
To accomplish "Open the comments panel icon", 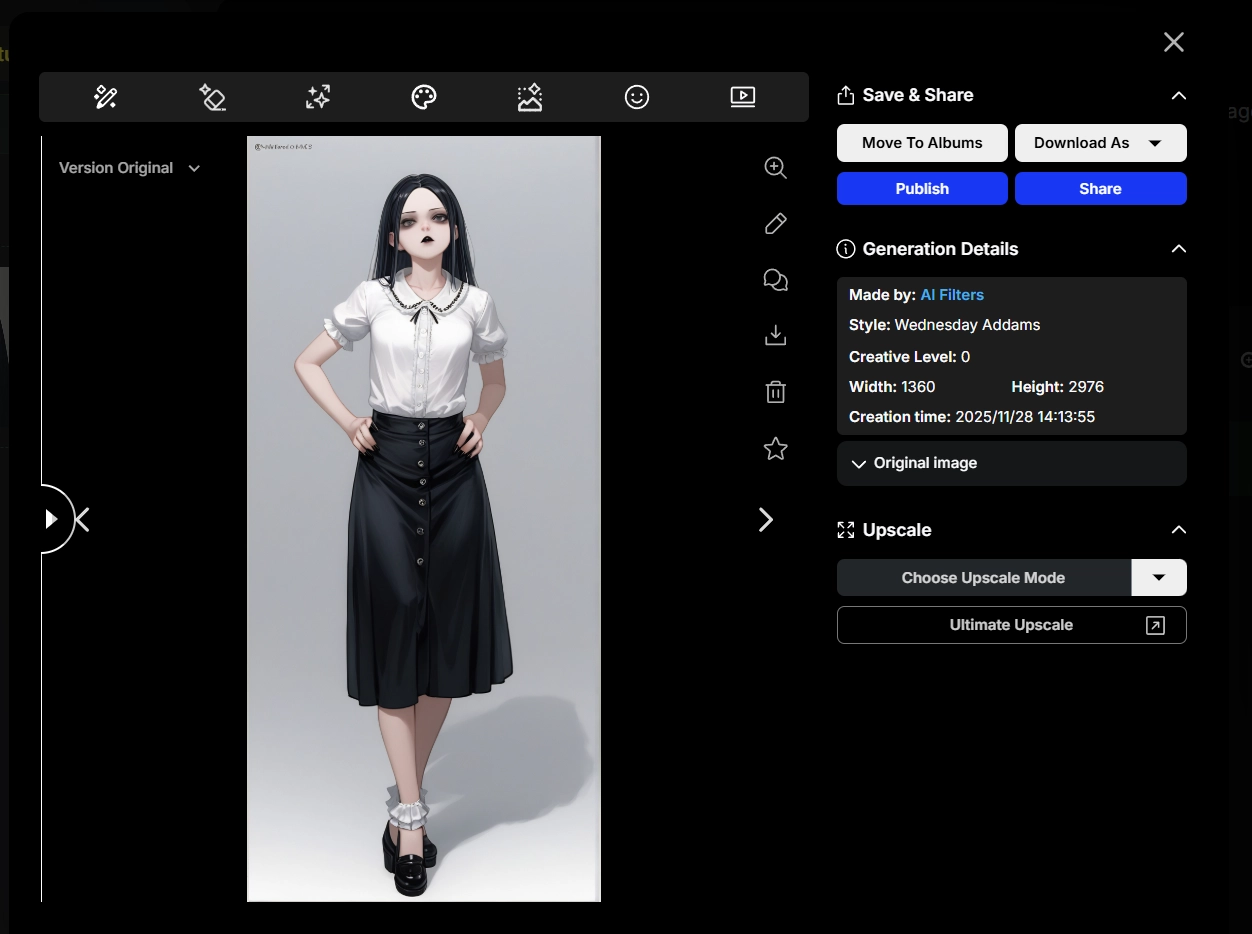I will tap(775, 280).
